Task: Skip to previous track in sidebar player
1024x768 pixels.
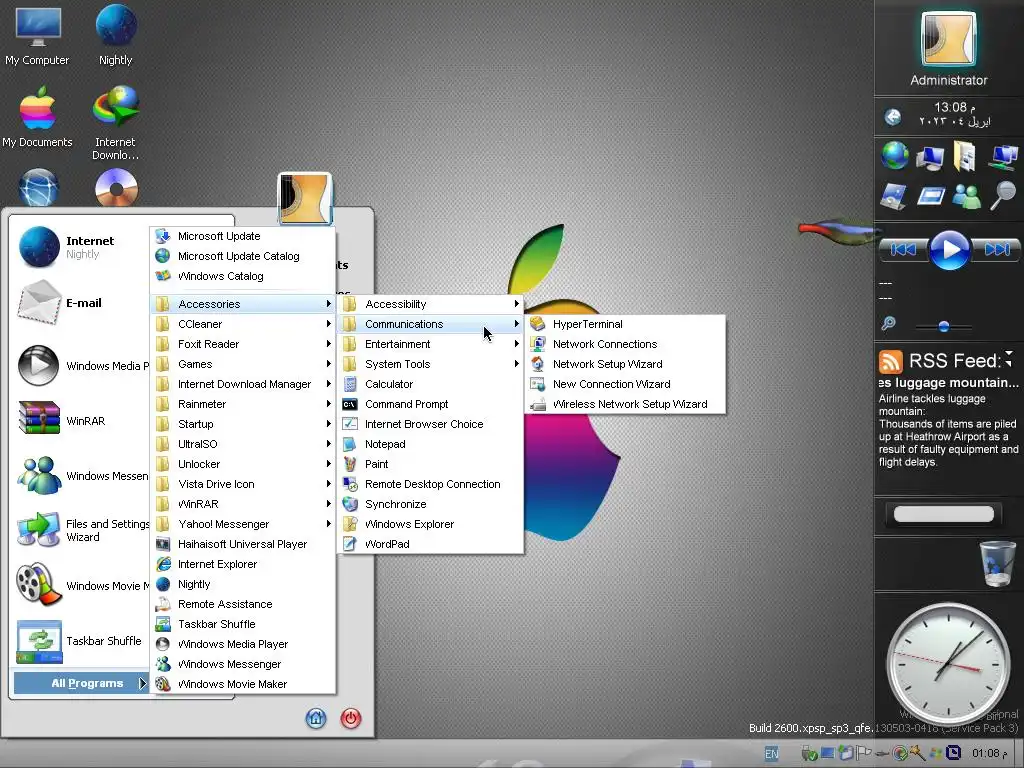Action: click(x=904, y=249)
